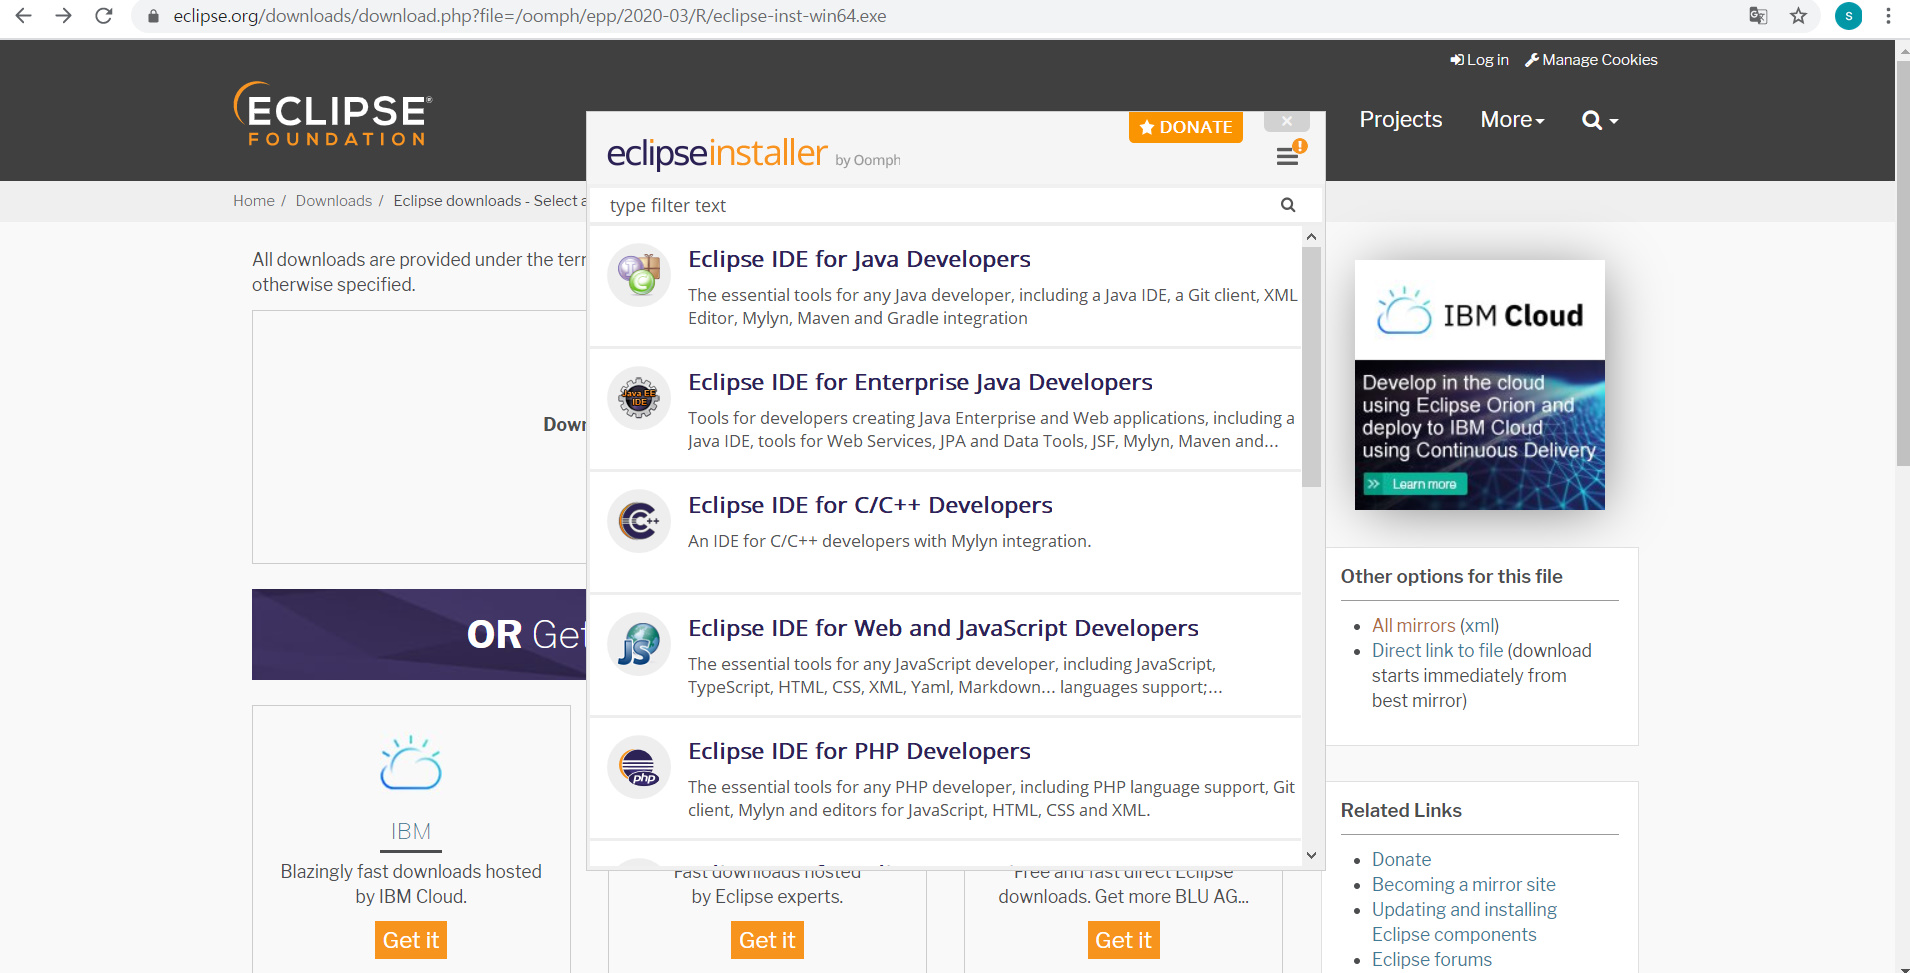Screen dimensions: 1910x973
Task: Click the browser back arrow
Action: coord(23,16)
